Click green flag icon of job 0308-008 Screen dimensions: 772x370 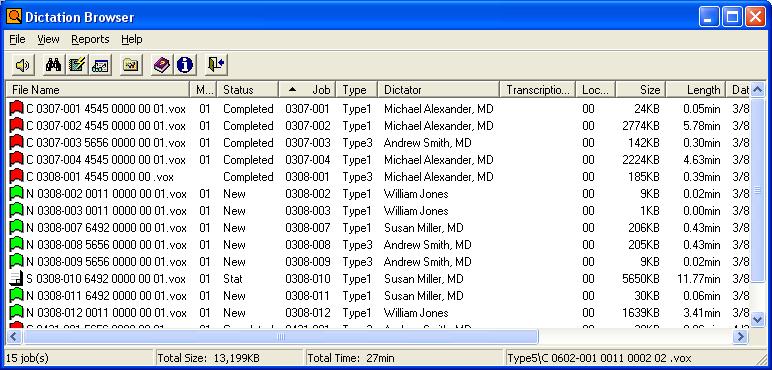(17, 245)
